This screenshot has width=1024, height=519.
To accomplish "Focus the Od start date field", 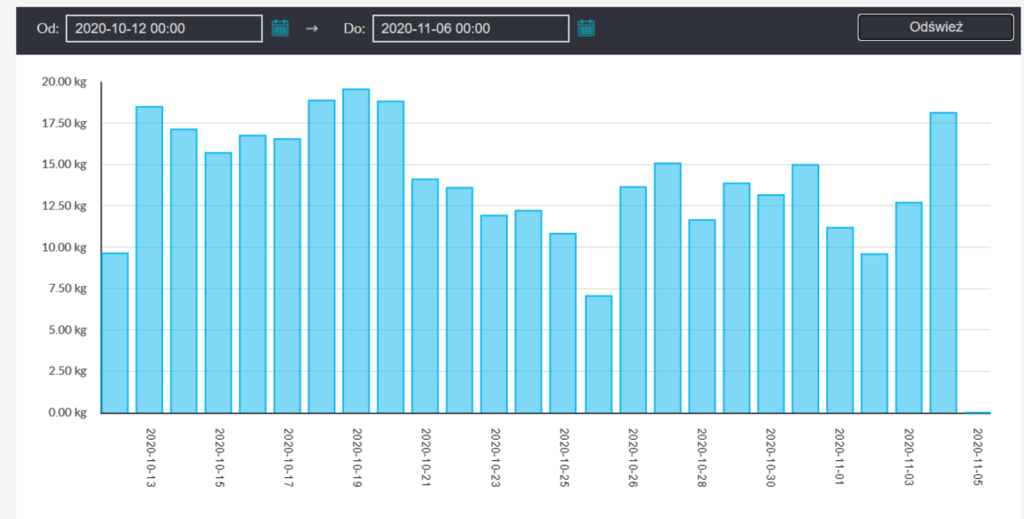I will pos(164,29).
